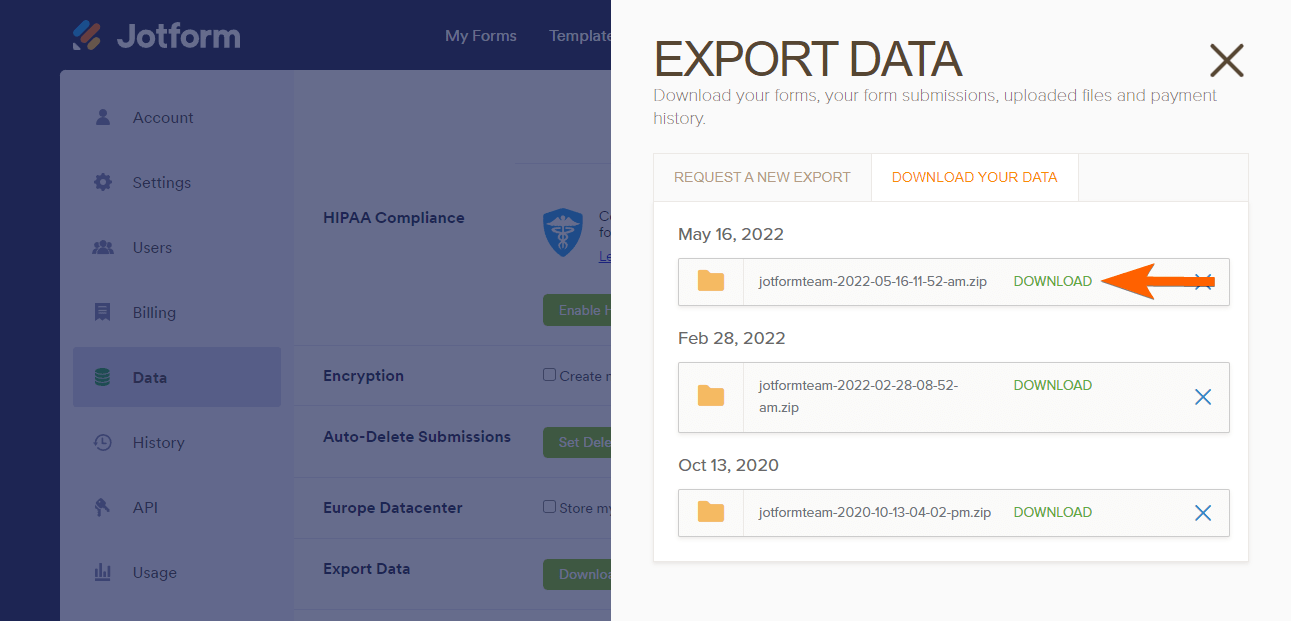Click the folder icon for Oct 13 export

tap(711, 512)
